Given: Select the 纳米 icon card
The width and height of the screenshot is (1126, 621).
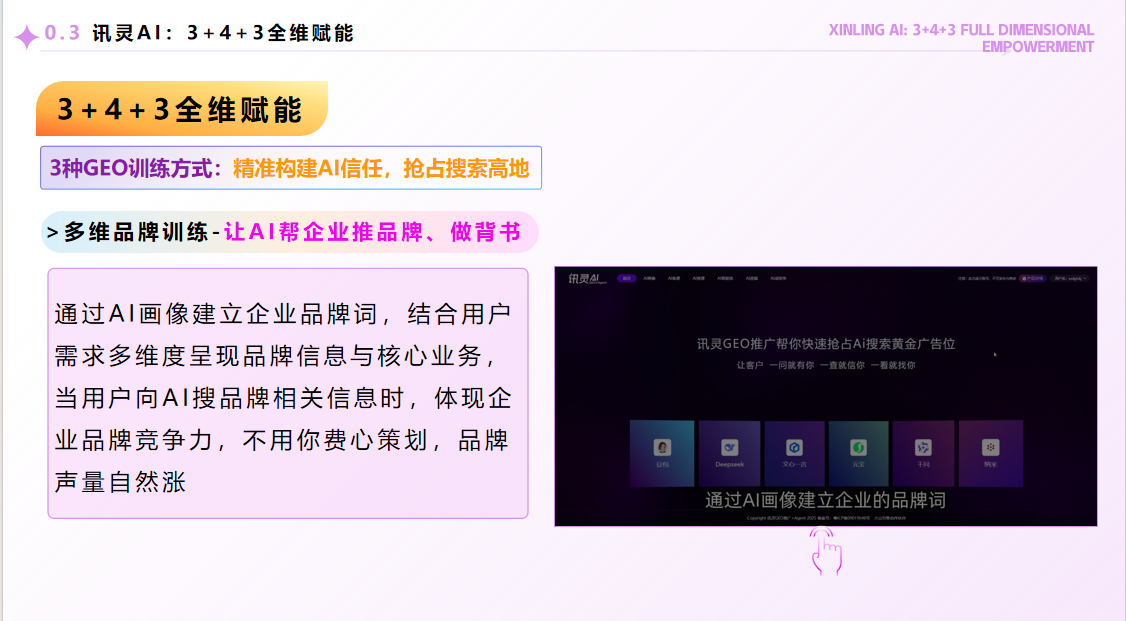Looking at the screenshot, I should pos(990,453).
